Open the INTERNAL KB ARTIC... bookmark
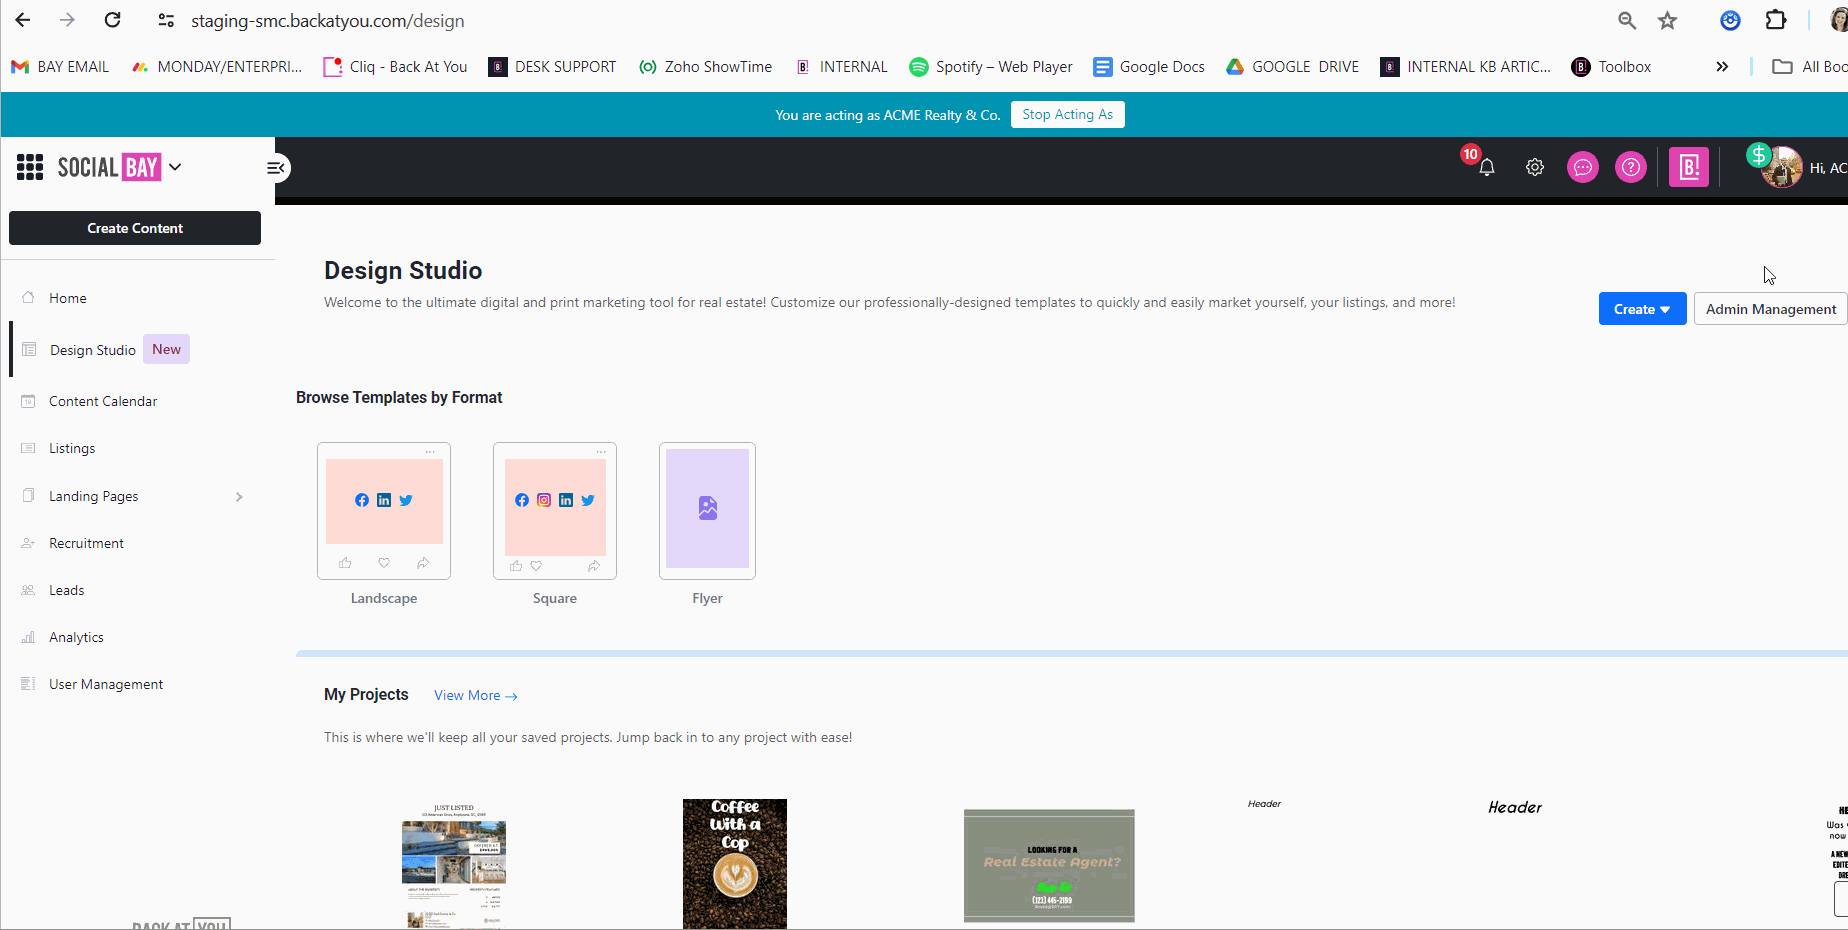 [1466, 67]
